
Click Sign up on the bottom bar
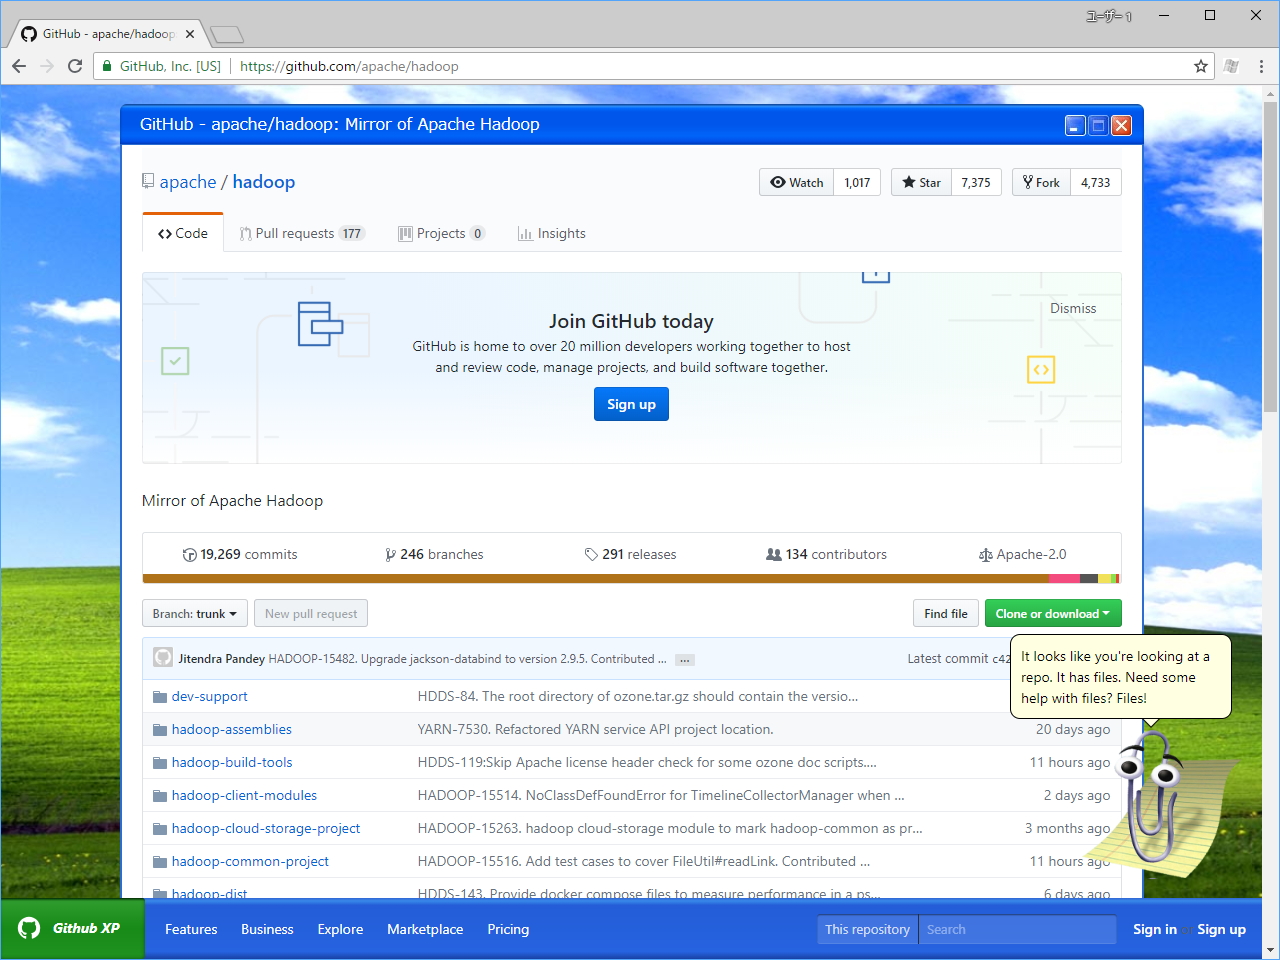(x=1221, y=929)
